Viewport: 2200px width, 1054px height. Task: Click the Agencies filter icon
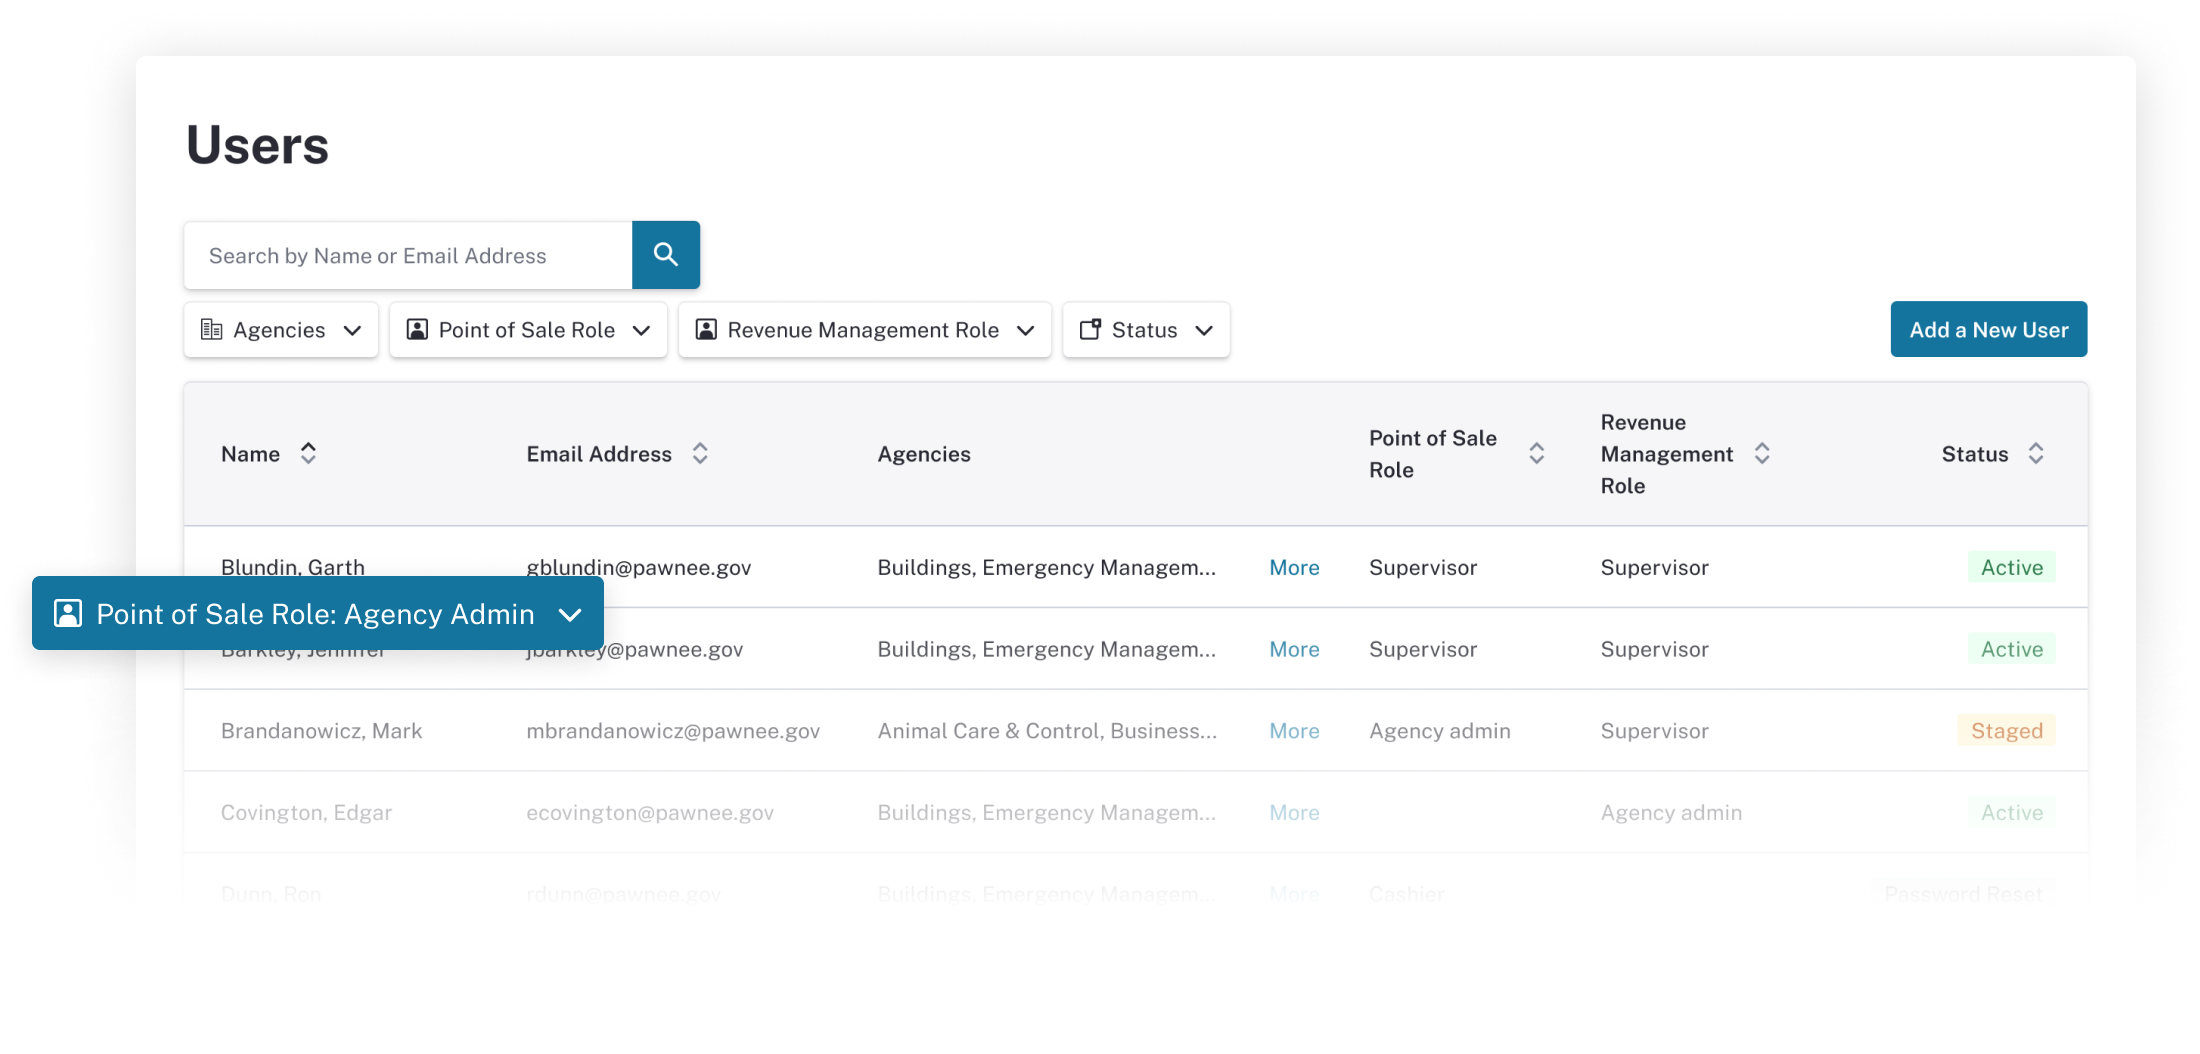click(x=212, y=329)
